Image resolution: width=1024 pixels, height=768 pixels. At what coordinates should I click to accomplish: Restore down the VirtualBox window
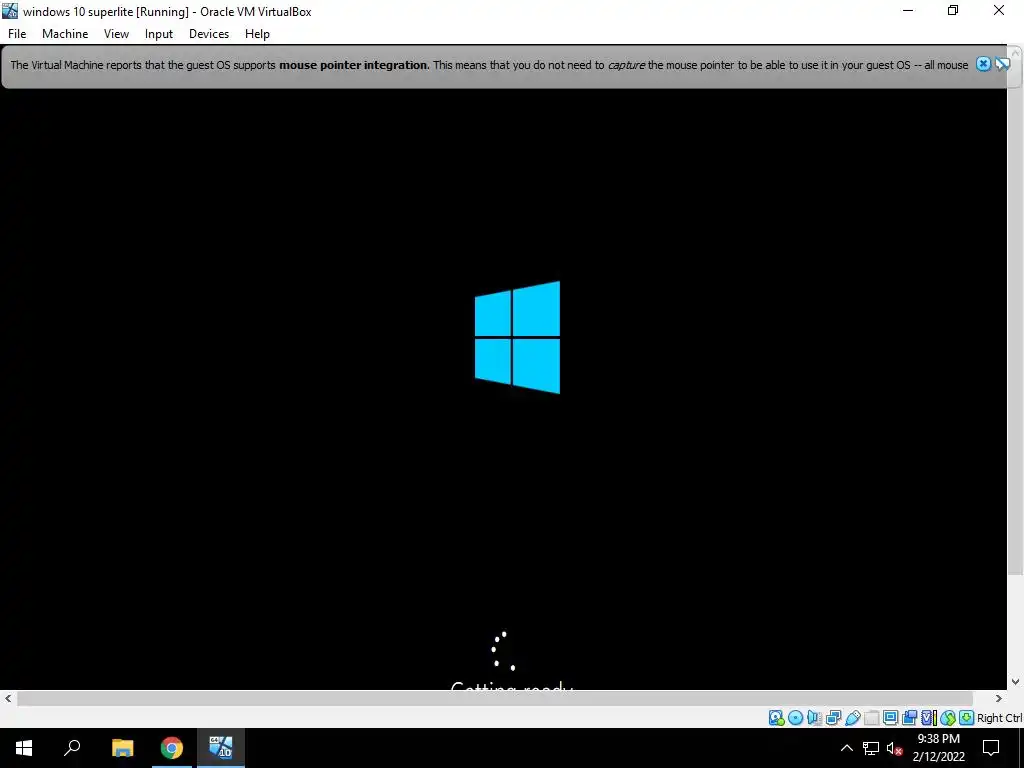953,11
